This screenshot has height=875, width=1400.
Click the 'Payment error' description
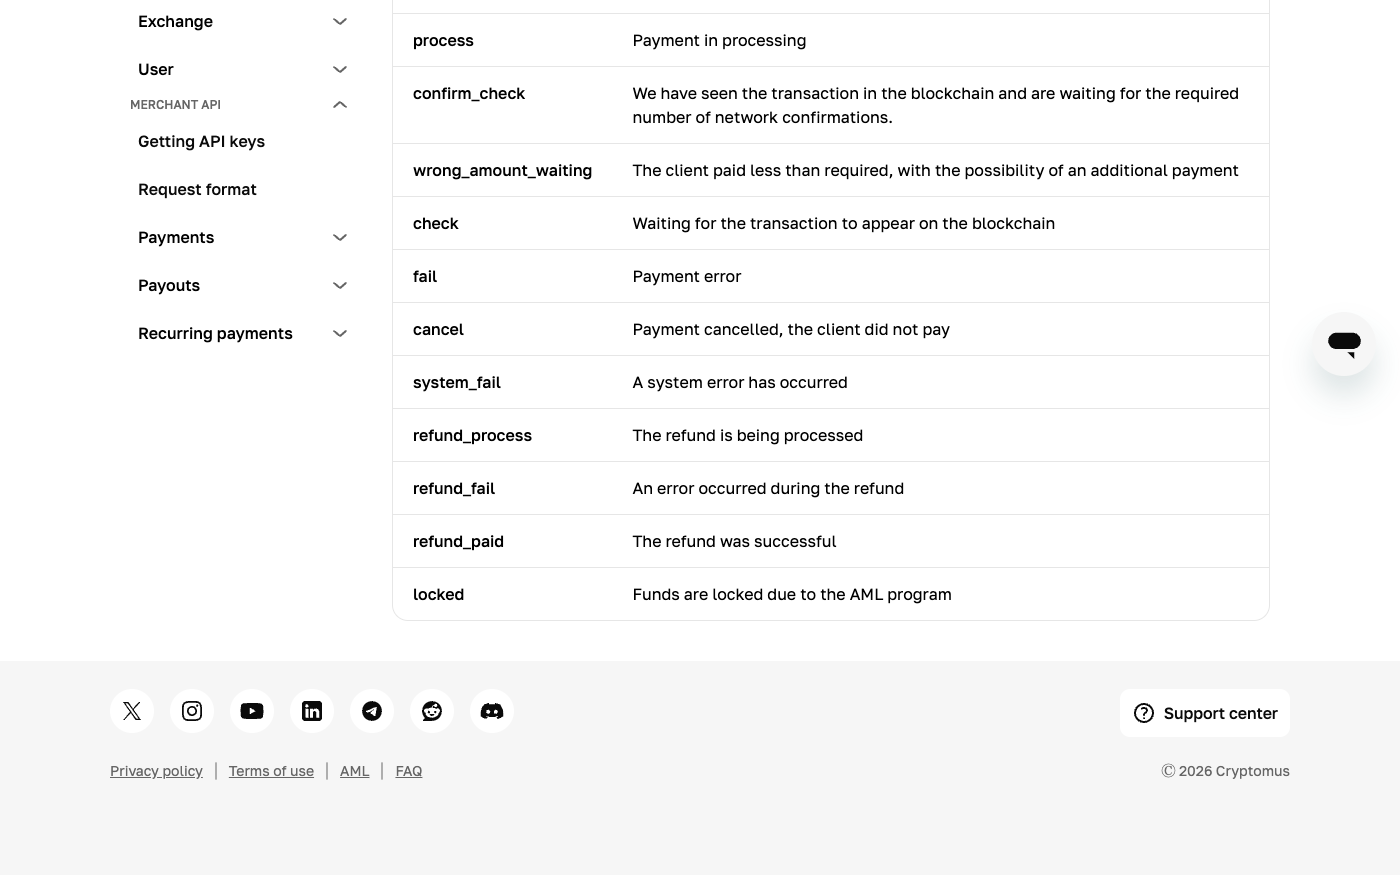point(687,276)
